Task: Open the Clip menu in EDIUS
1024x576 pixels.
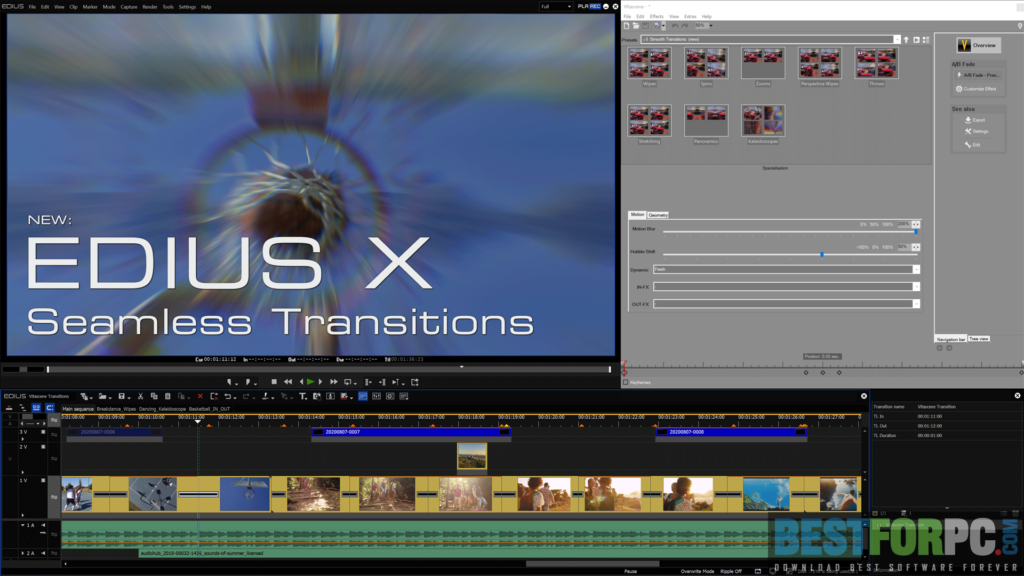Action: coord(73,7)
